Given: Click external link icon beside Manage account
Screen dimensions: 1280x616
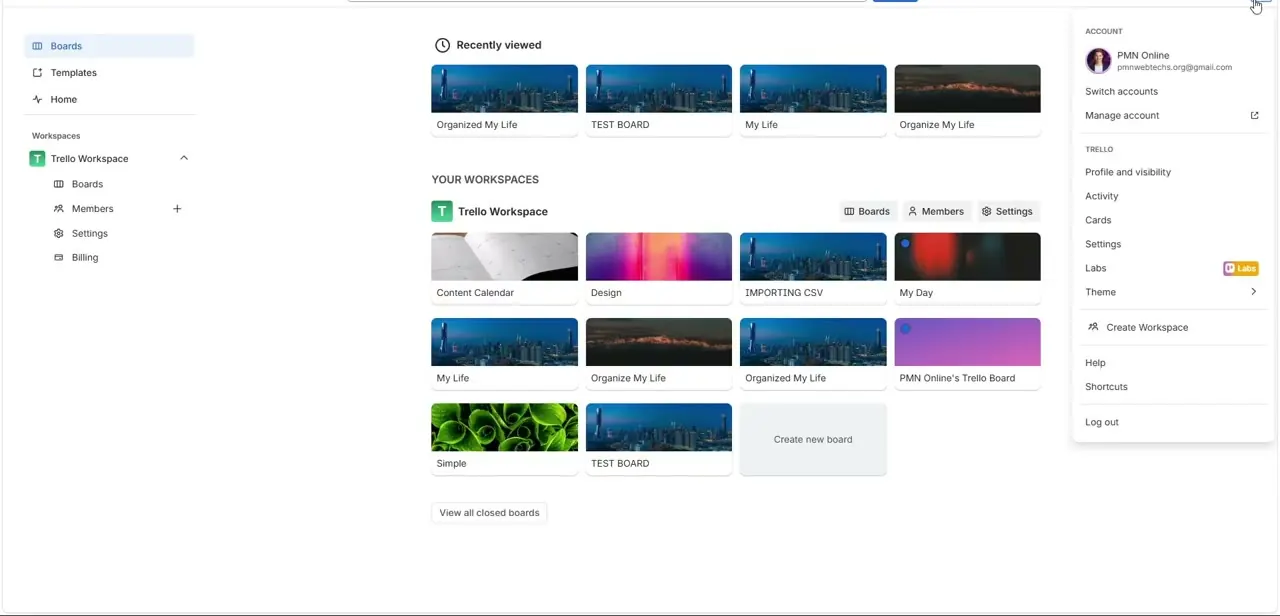Looking at the screenshot, I should pyautogui.click(x=1254, y=116).
